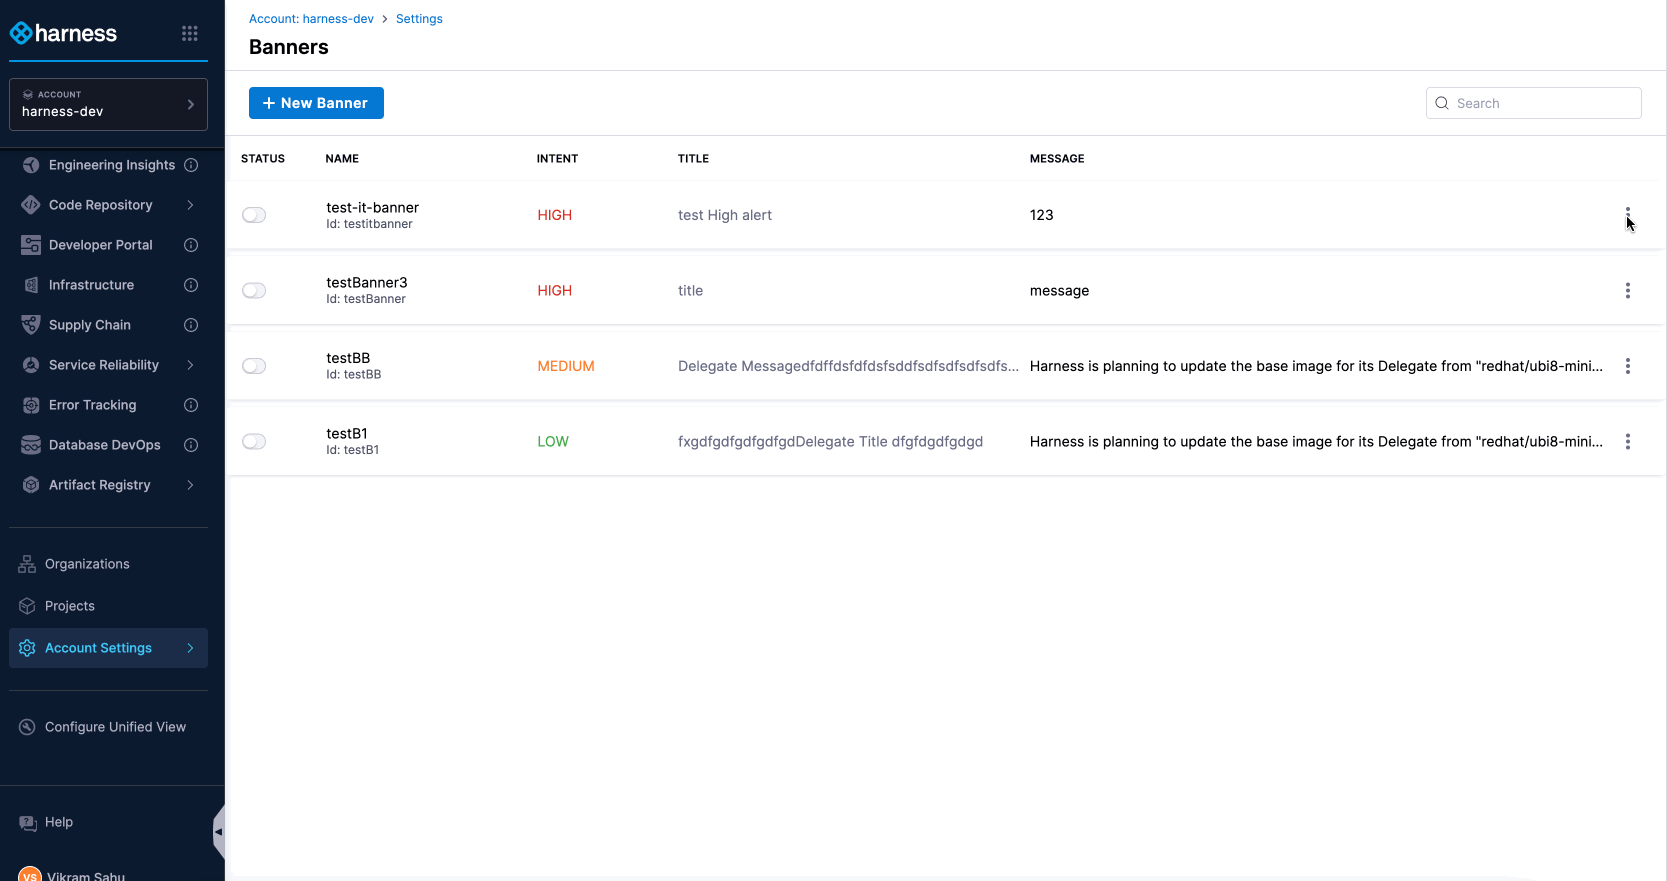This screenshot has height=881, width=1667.
Task: Open the three-dot menu for testBanner3
Action: 1627,291
